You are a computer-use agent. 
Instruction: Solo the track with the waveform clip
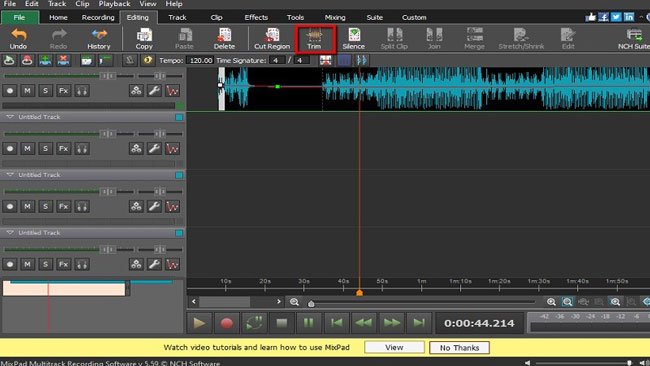[x=46, y=90]
